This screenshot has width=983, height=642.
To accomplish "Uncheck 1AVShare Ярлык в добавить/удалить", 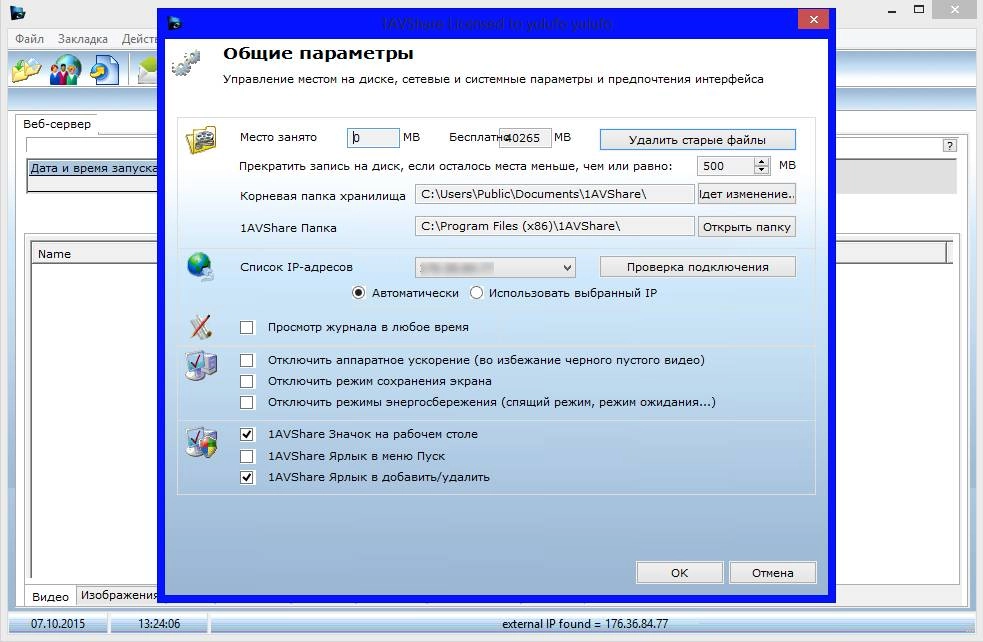I will tap(247, 477).
